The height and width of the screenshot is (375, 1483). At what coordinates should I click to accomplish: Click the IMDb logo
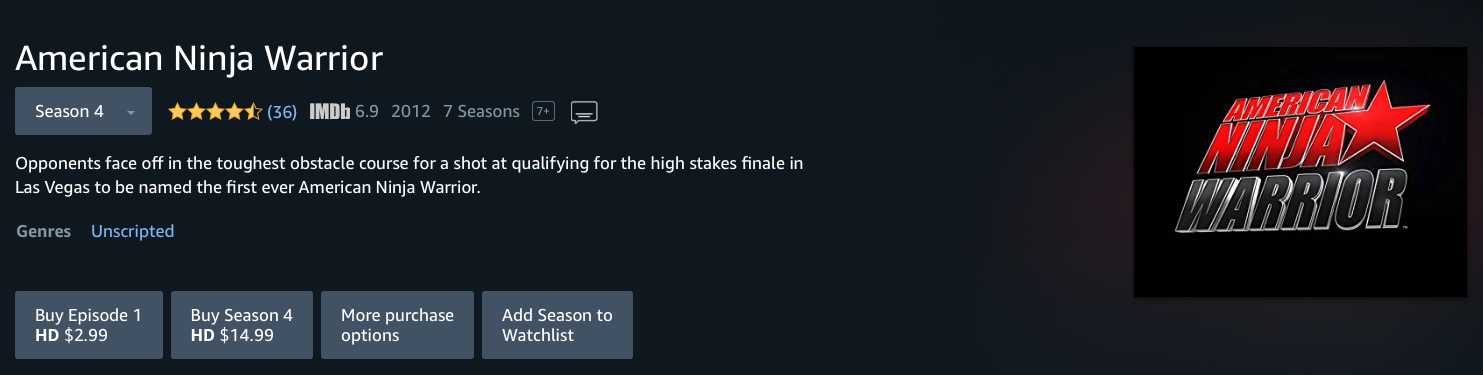coord(329,112)
